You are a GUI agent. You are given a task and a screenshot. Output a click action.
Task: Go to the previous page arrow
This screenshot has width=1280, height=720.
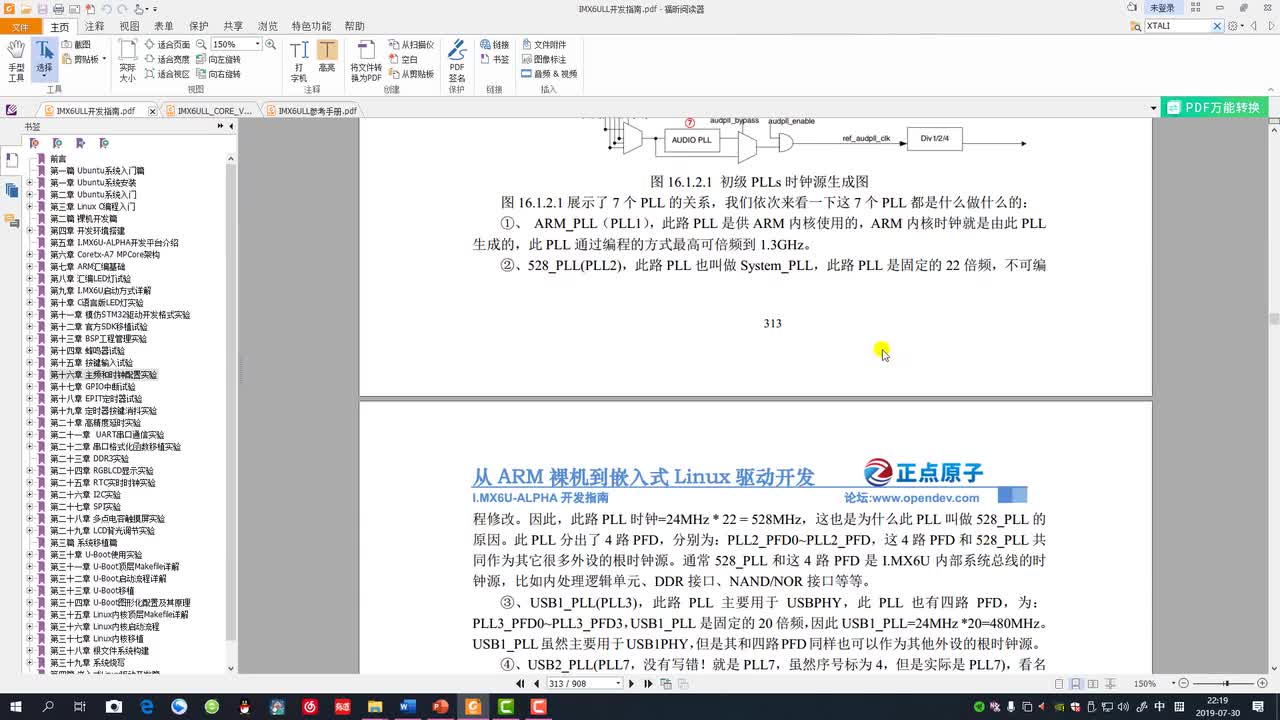pos(537,684)
